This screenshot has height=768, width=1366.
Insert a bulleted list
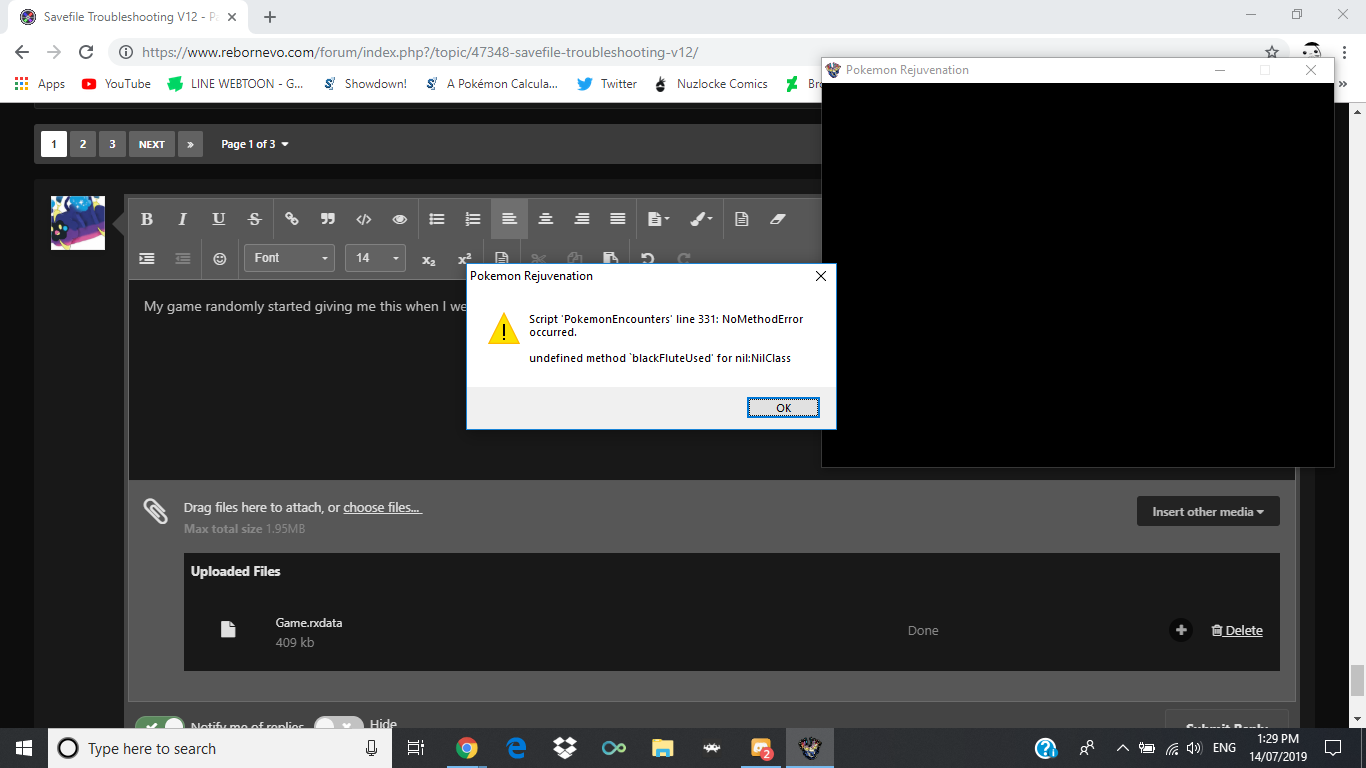[437, 219]
